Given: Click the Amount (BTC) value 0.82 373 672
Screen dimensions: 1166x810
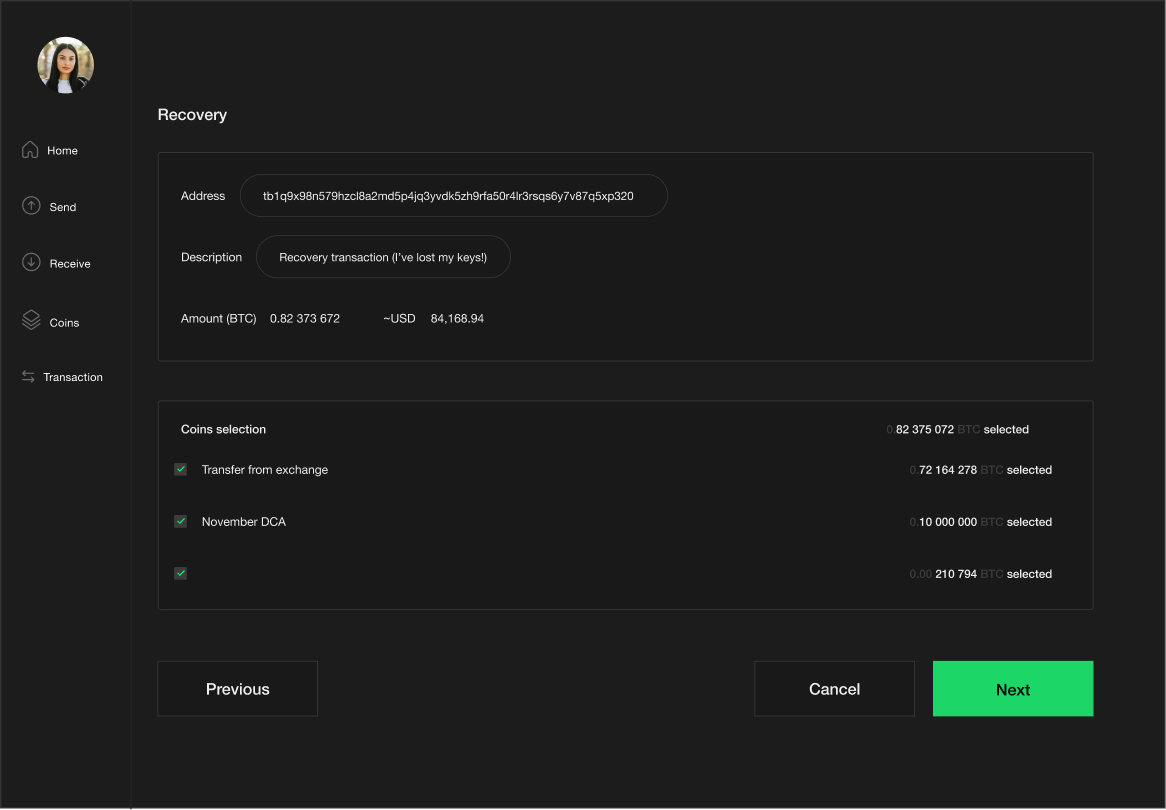Looking at the screenshot, I should pos(305,319).
